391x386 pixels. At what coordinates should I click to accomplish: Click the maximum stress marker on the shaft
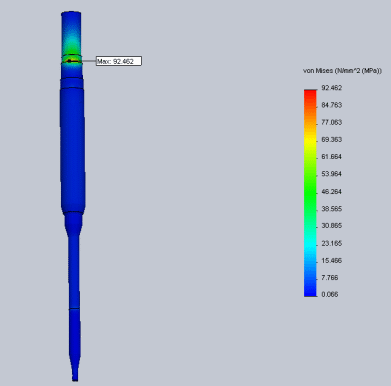(69, 61)
